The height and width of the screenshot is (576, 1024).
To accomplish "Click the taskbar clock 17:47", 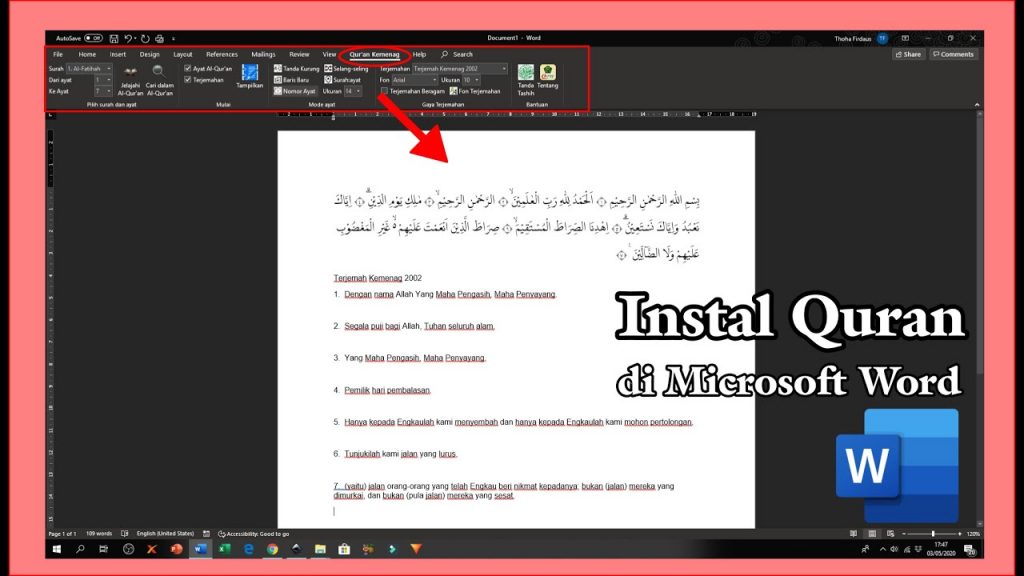I will coord(940,549).
